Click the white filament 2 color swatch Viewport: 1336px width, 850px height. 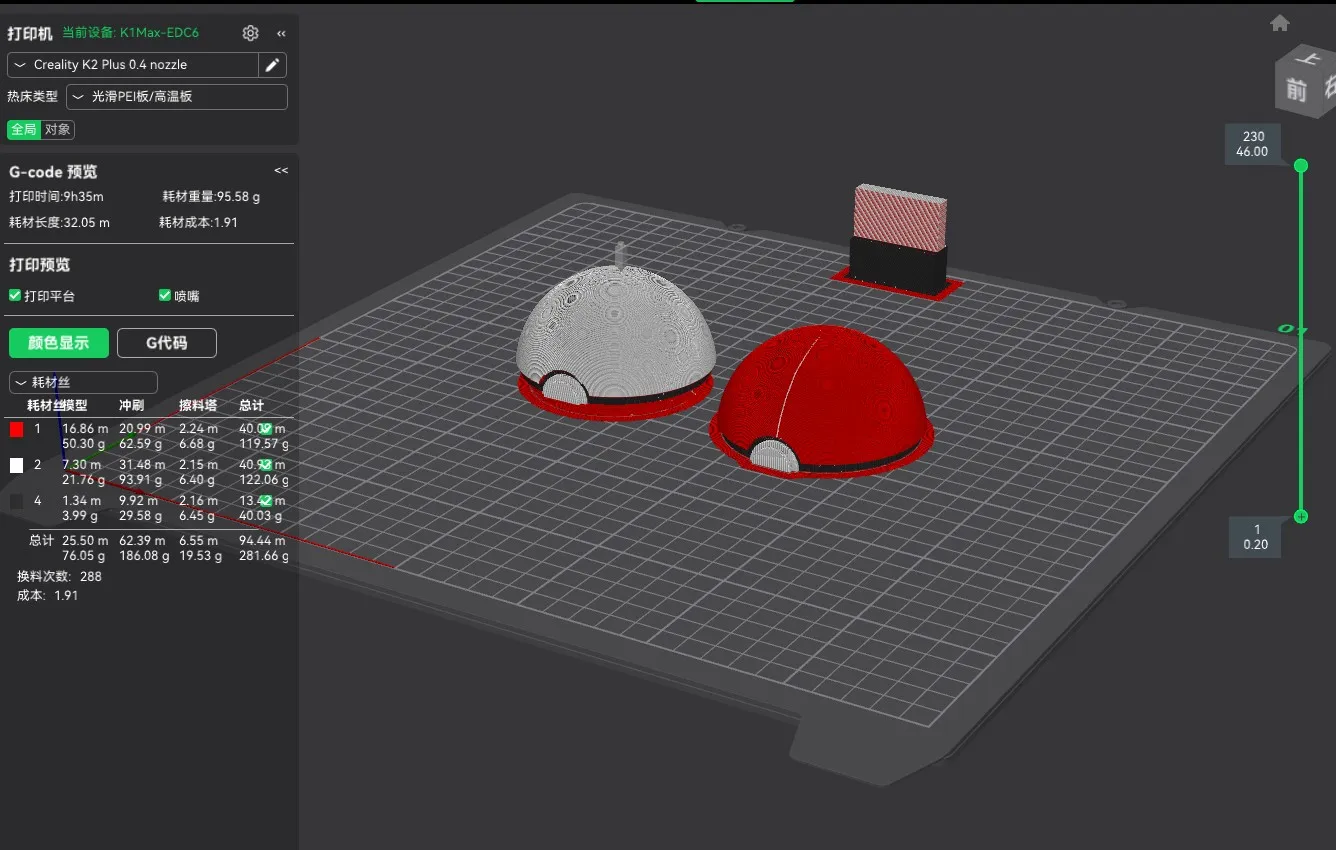[17, 465]
